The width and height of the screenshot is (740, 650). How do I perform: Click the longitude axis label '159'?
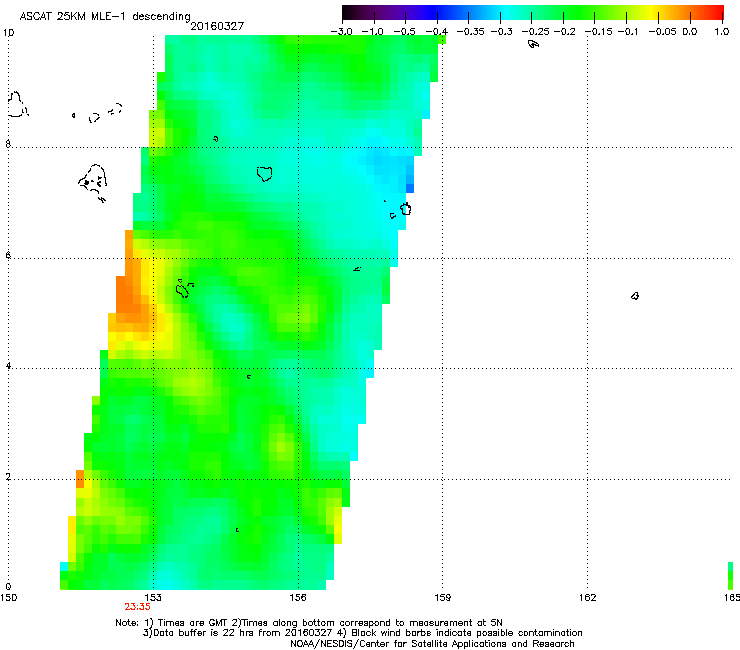coord(443,598)
